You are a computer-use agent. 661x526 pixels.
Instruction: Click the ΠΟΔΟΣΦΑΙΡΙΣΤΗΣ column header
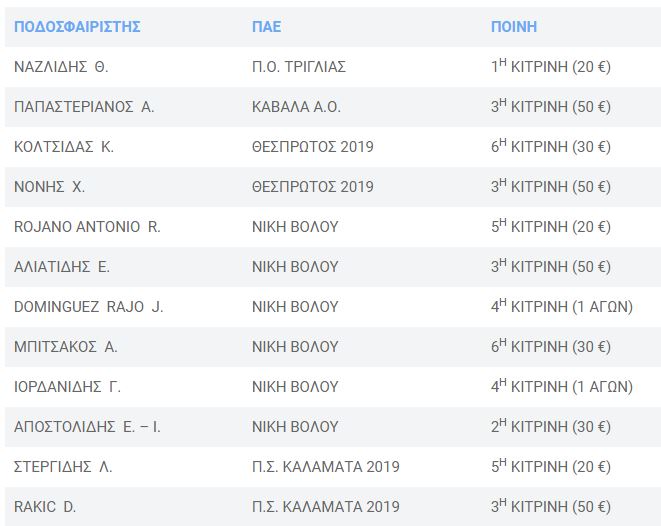click(x=77, y=27)
